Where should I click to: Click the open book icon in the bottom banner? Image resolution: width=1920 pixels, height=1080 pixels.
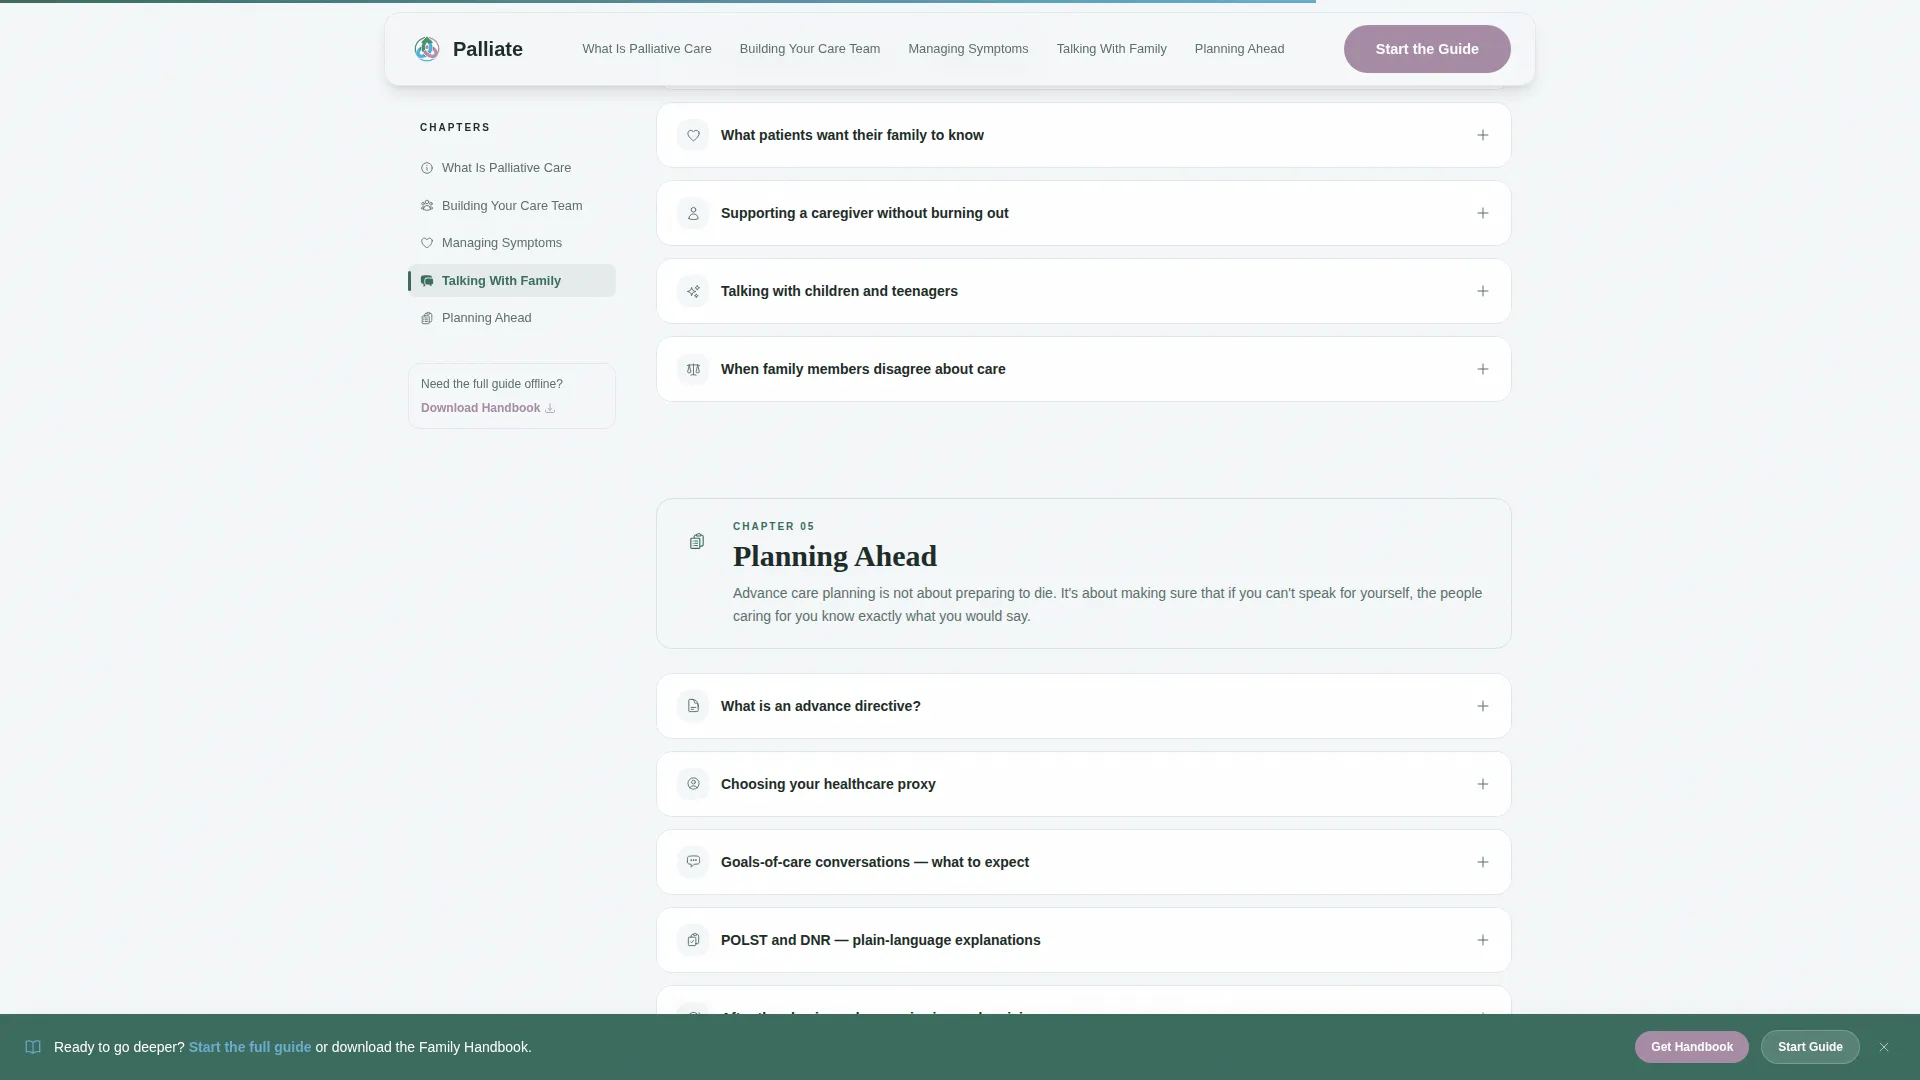[x=33, y=1047]
